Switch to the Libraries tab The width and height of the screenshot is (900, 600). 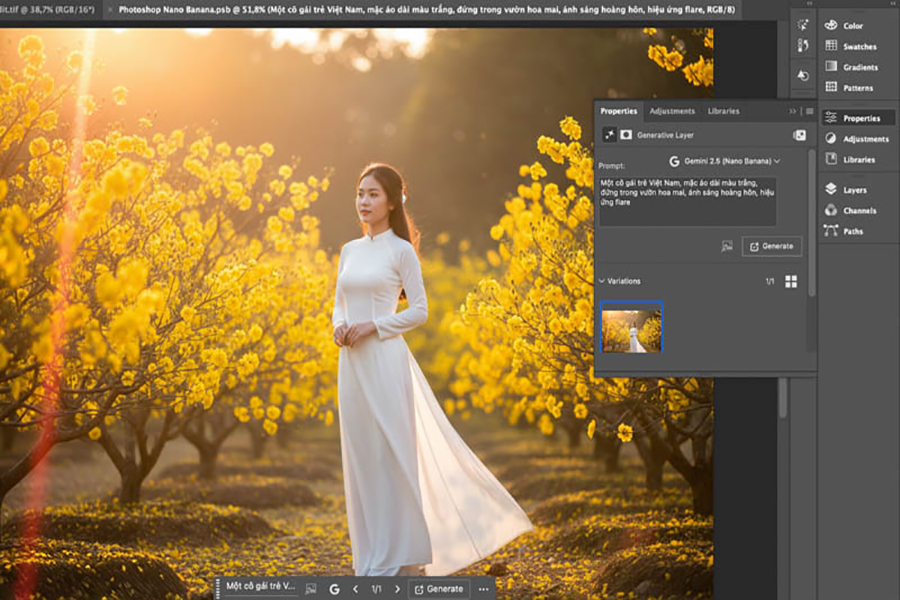click(x=723, y=111)
